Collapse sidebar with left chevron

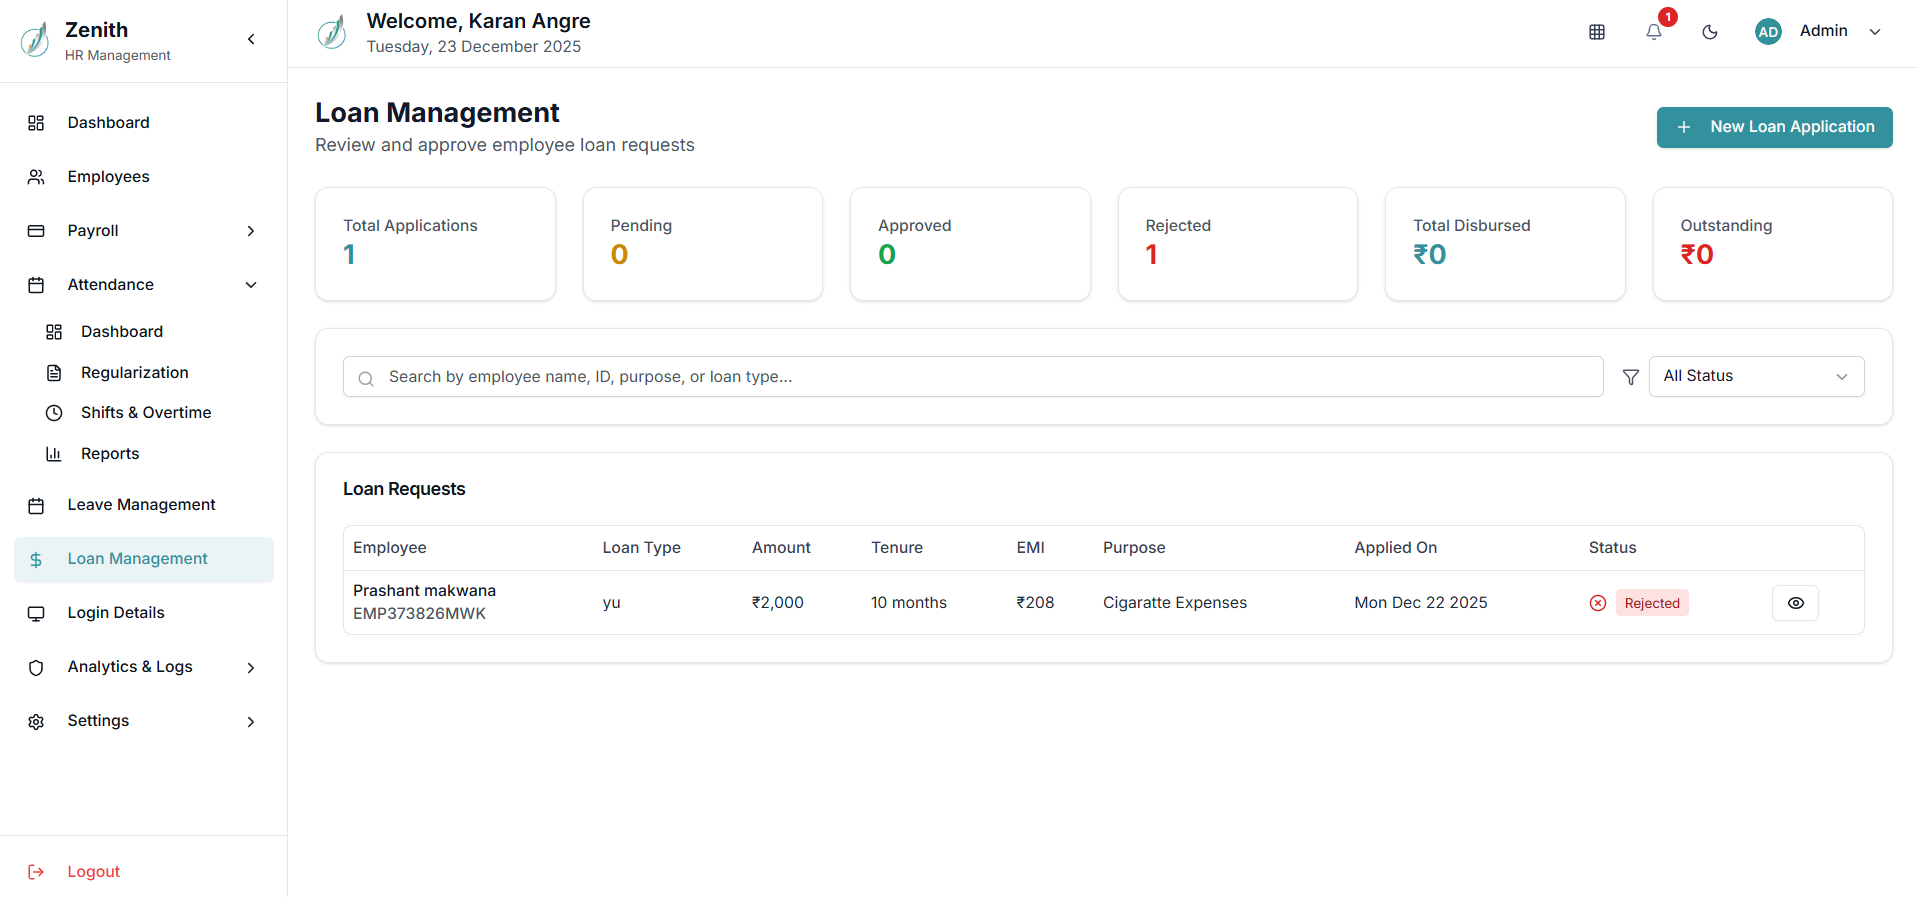251,39
